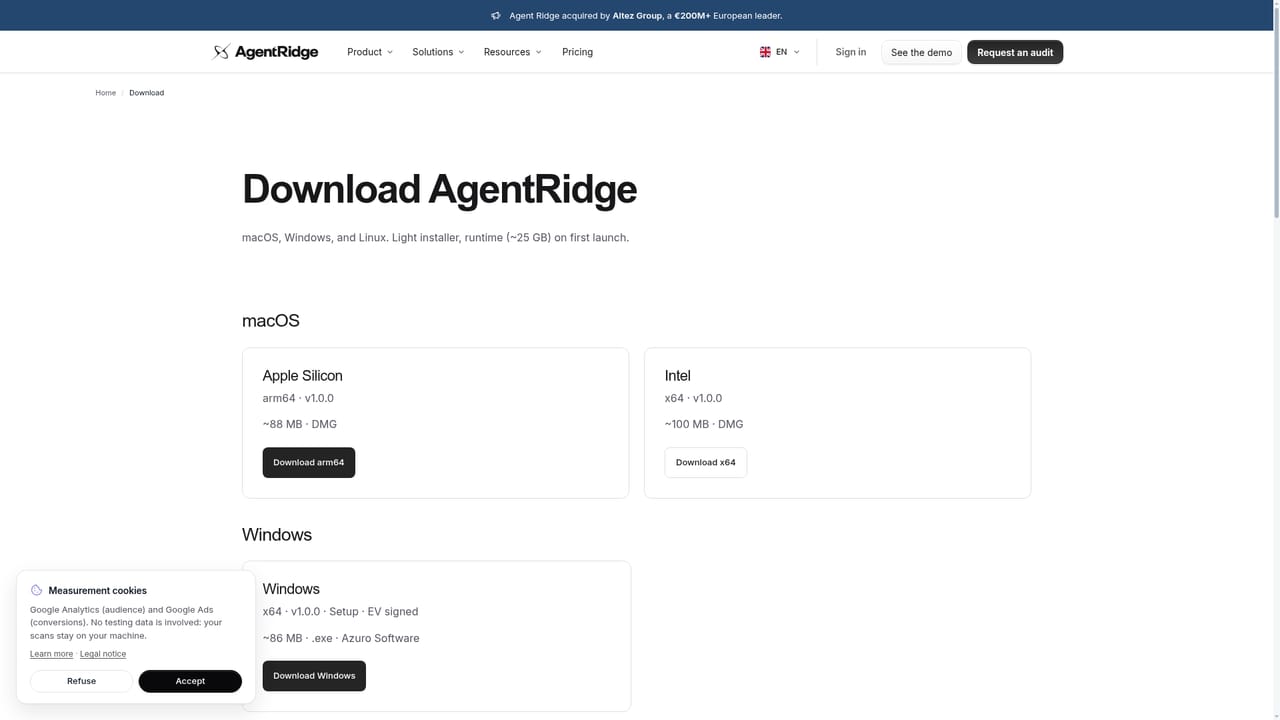Refuse measurement cookies

81,681
